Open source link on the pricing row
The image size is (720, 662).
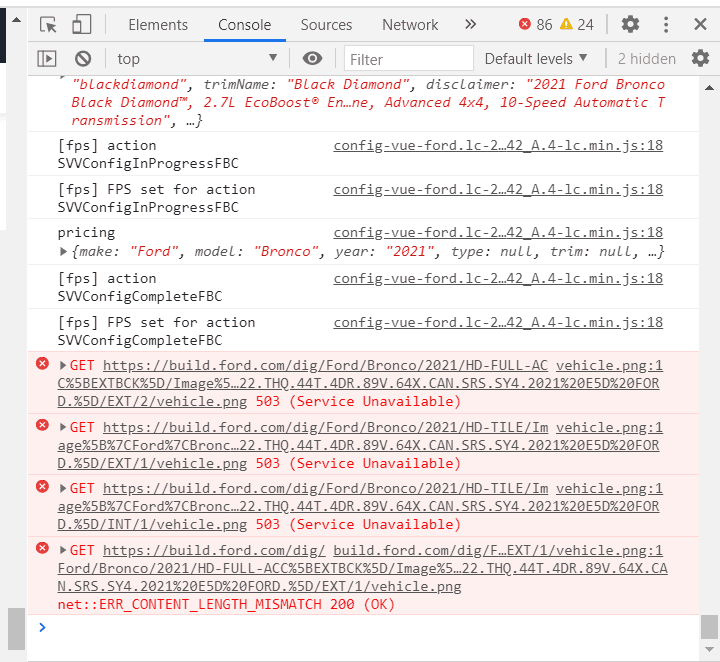tap(498, 233)
